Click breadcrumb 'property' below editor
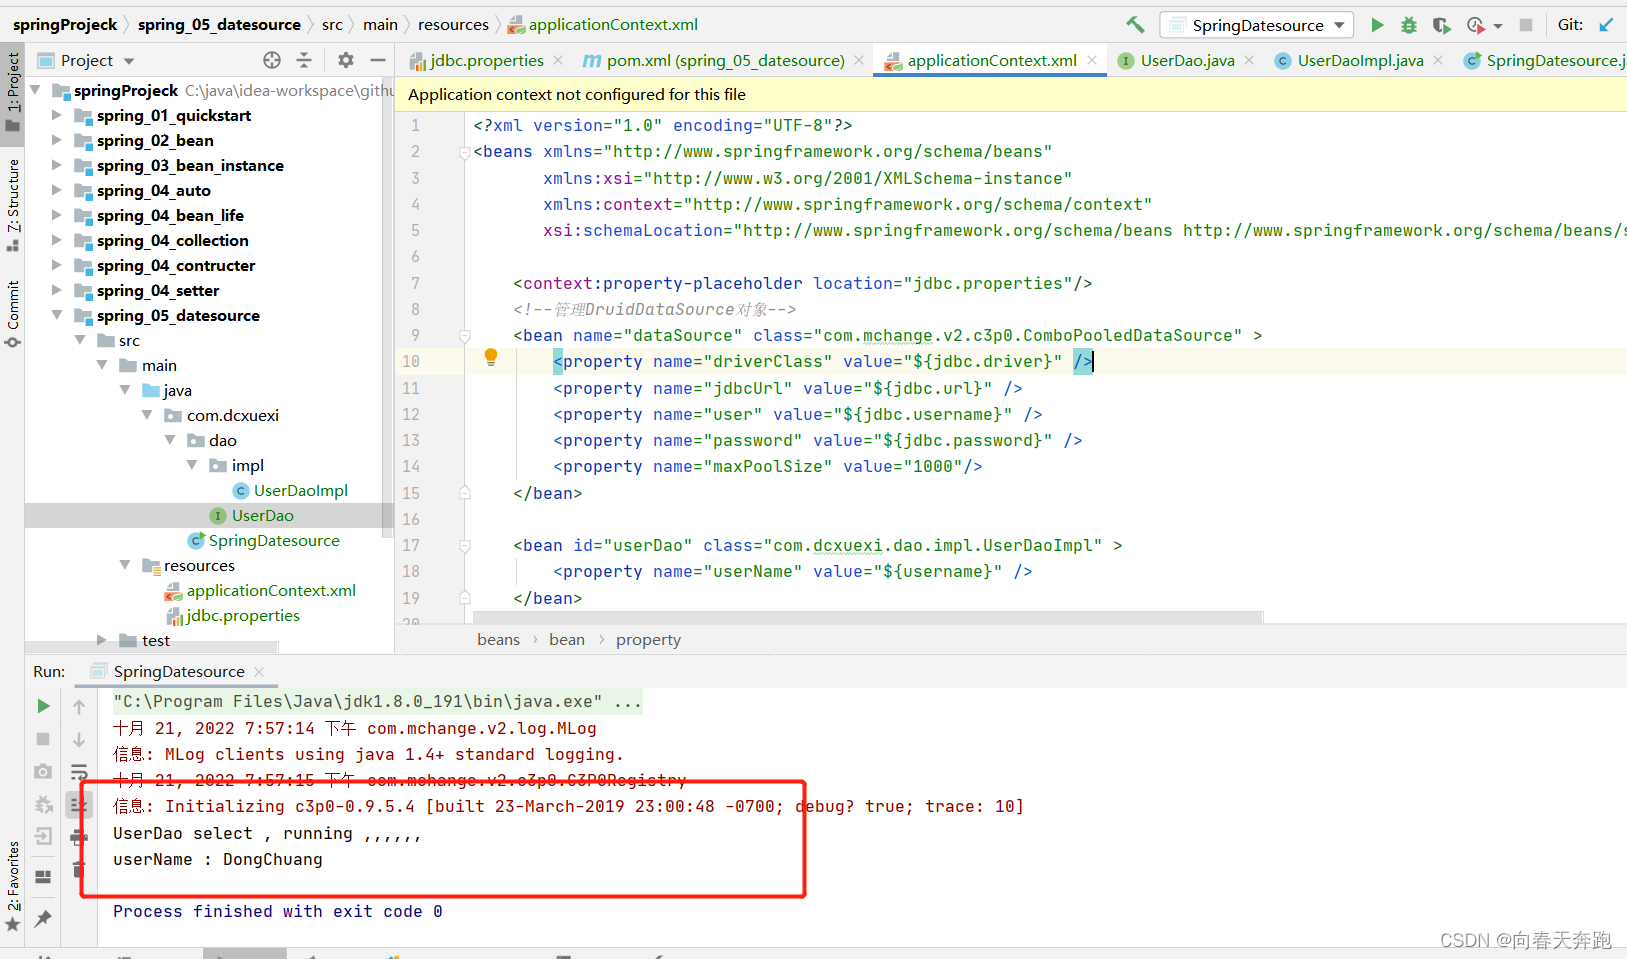Image resolution: width=1627 pixels, height=959 pixels. pos(648,640)
